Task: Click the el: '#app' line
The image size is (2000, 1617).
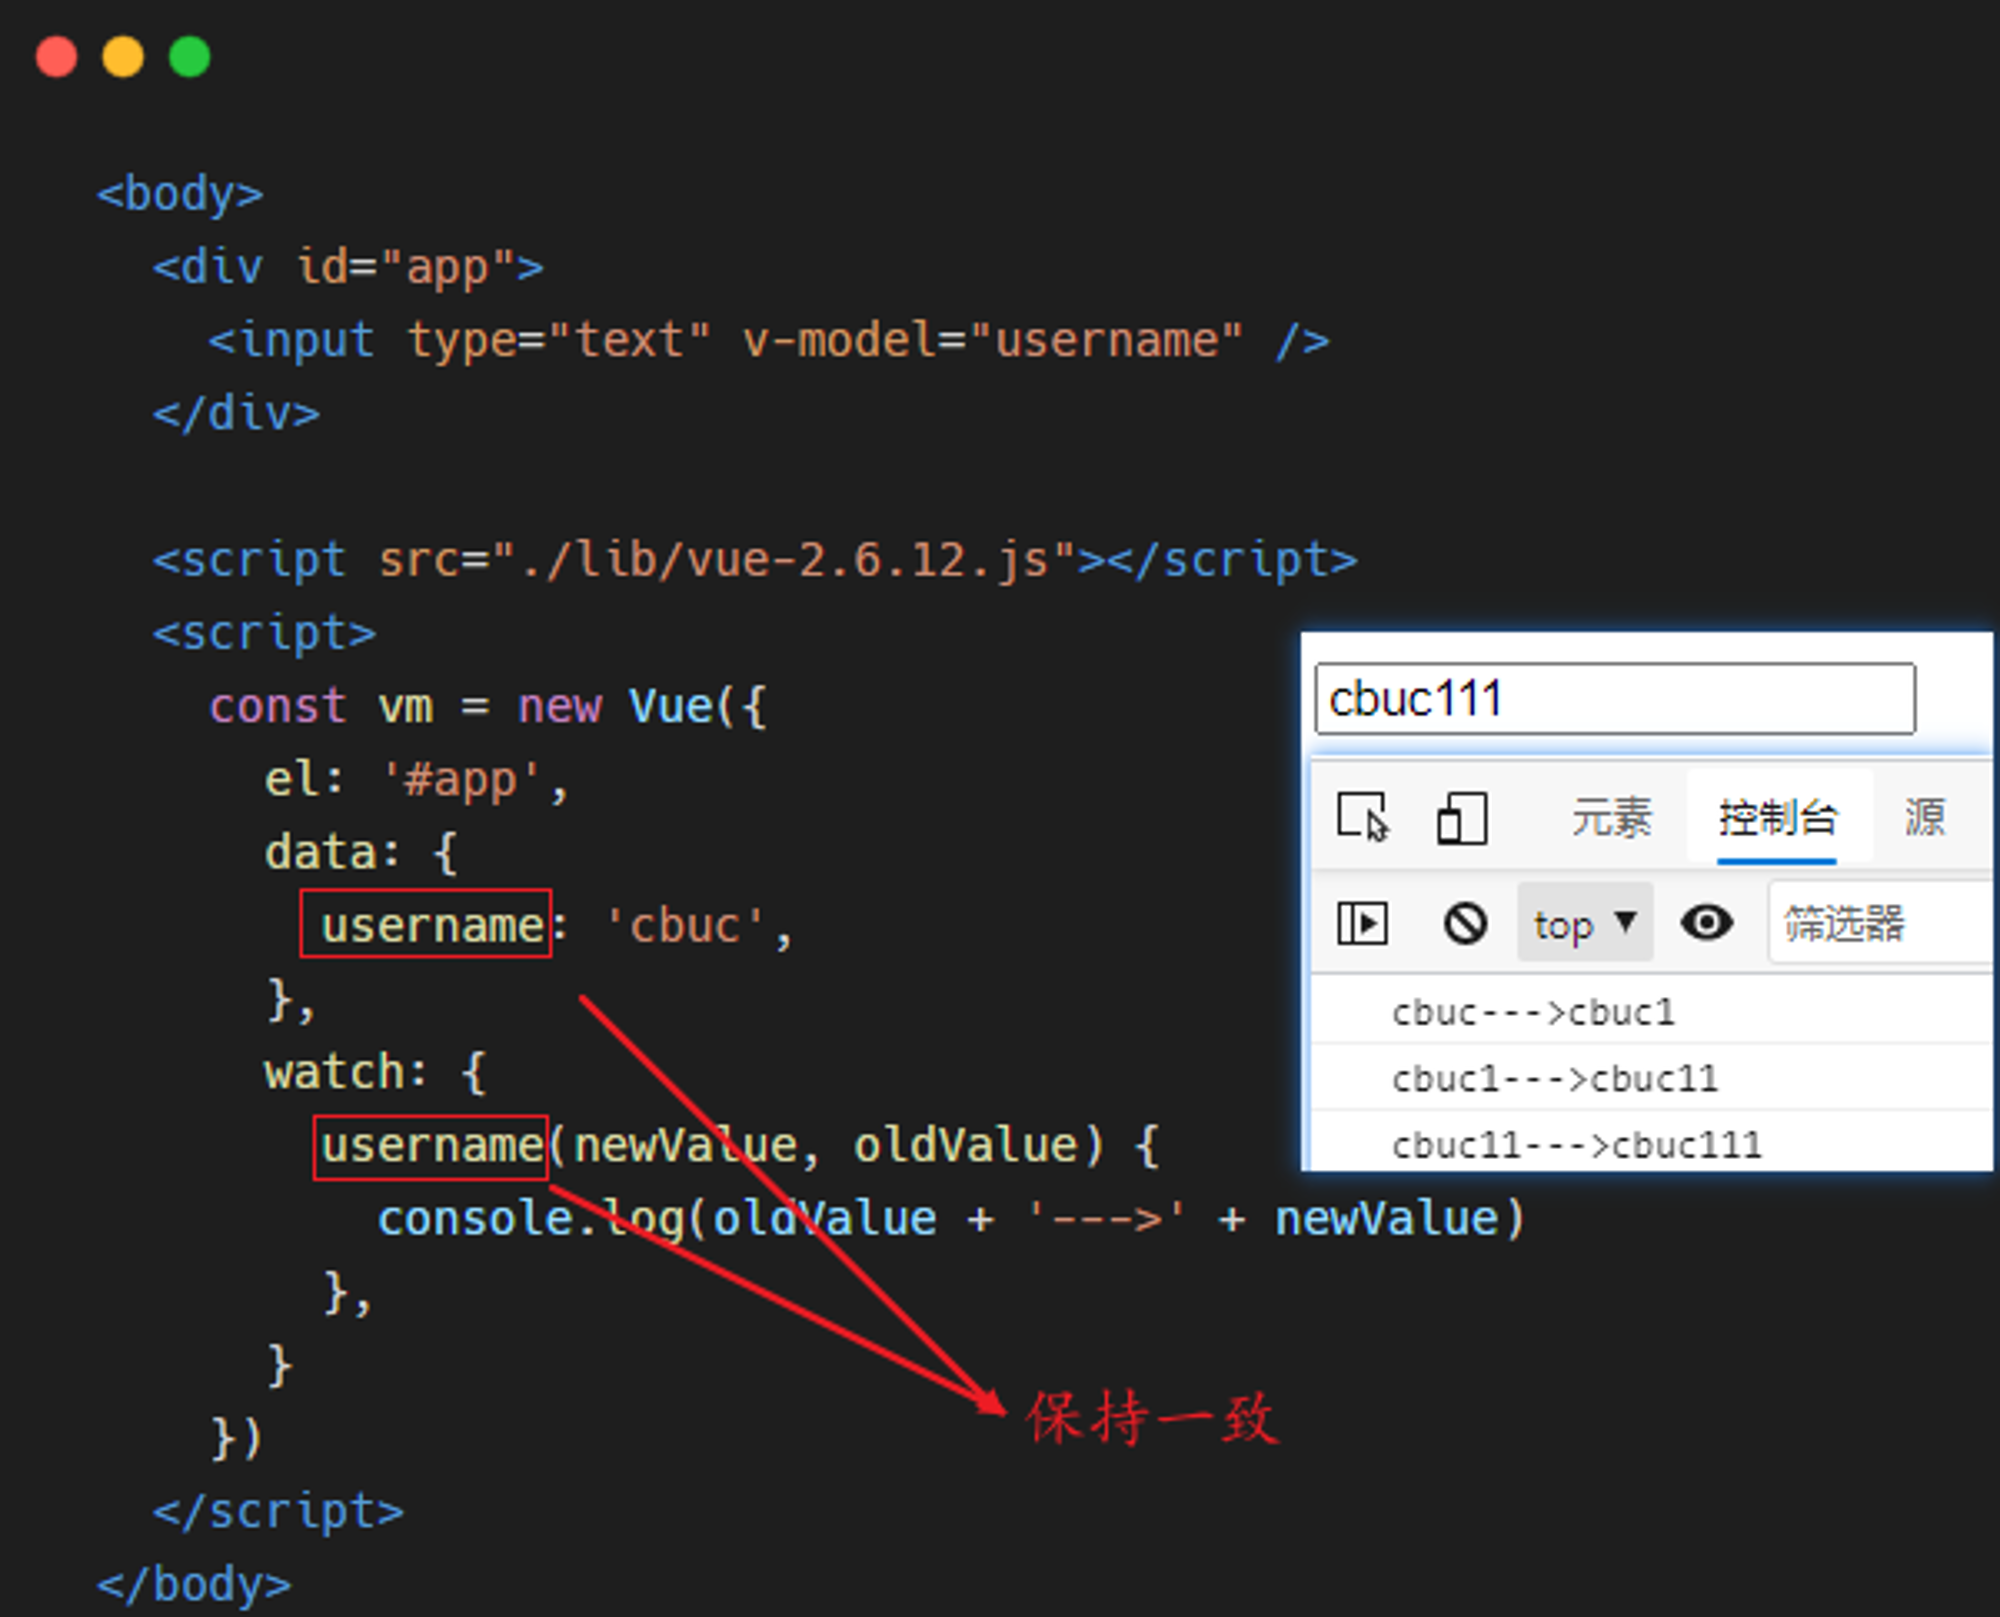Action: click(417, 780)
